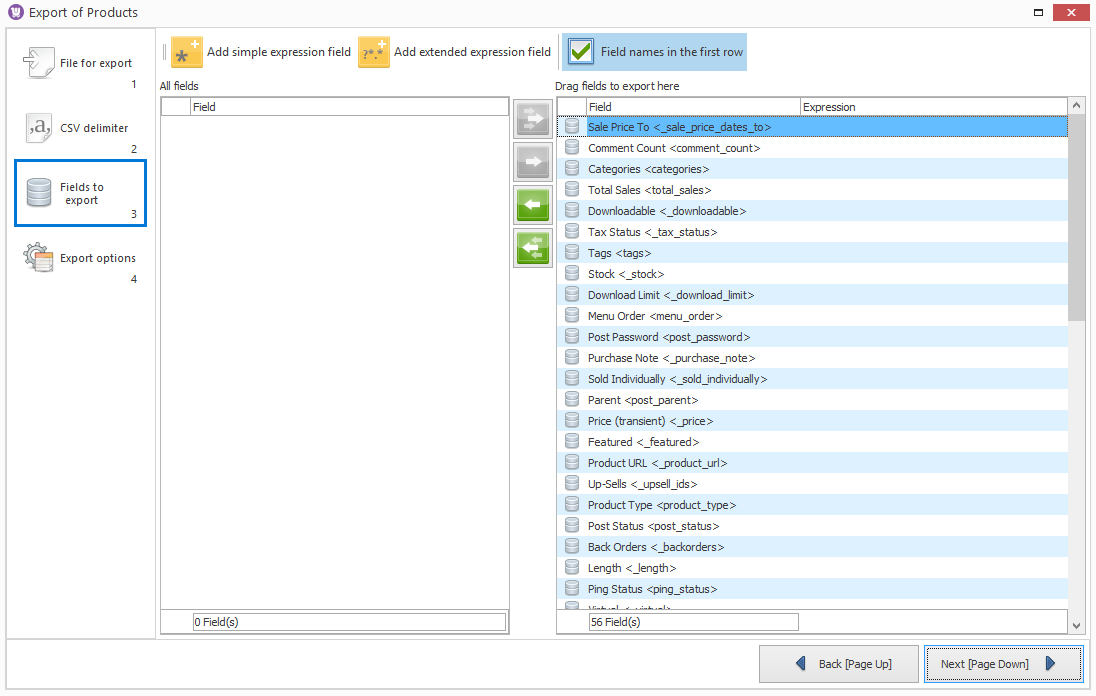Click Field column header in All fields list
The width and height of the screenshot is (1096, 696).
tap(349, 107)
